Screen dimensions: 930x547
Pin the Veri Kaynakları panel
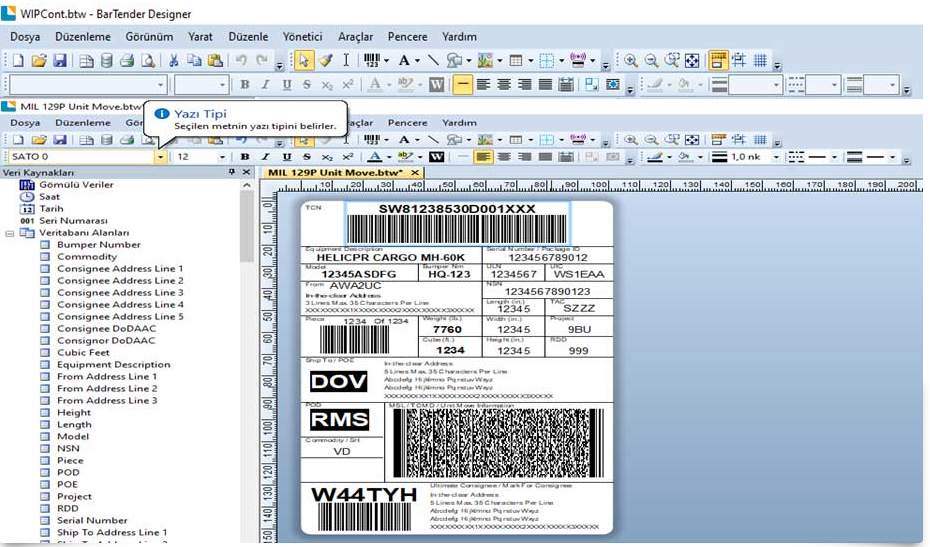232,172
